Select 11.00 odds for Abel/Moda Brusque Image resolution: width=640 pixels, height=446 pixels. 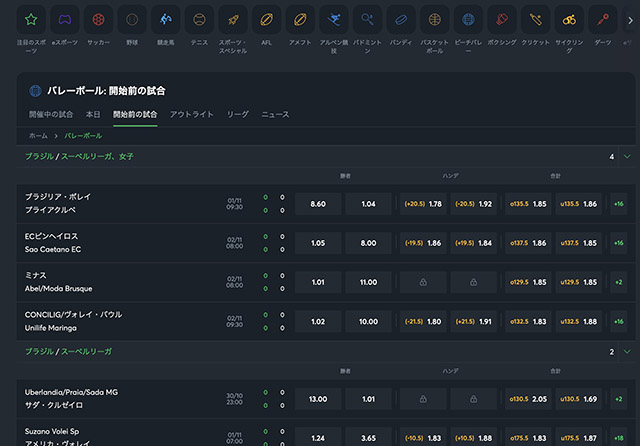(x=368, y=282)
